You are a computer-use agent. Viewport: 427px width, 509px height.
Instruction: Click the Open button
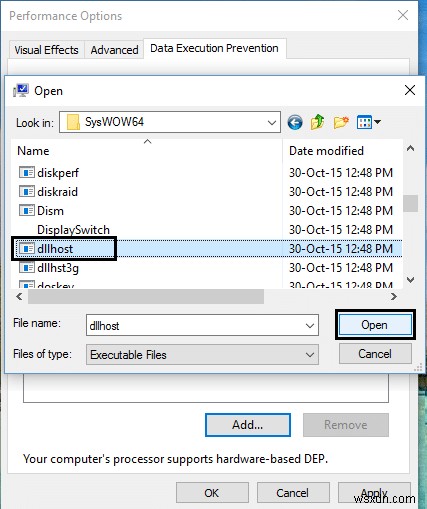pos(375,325)
